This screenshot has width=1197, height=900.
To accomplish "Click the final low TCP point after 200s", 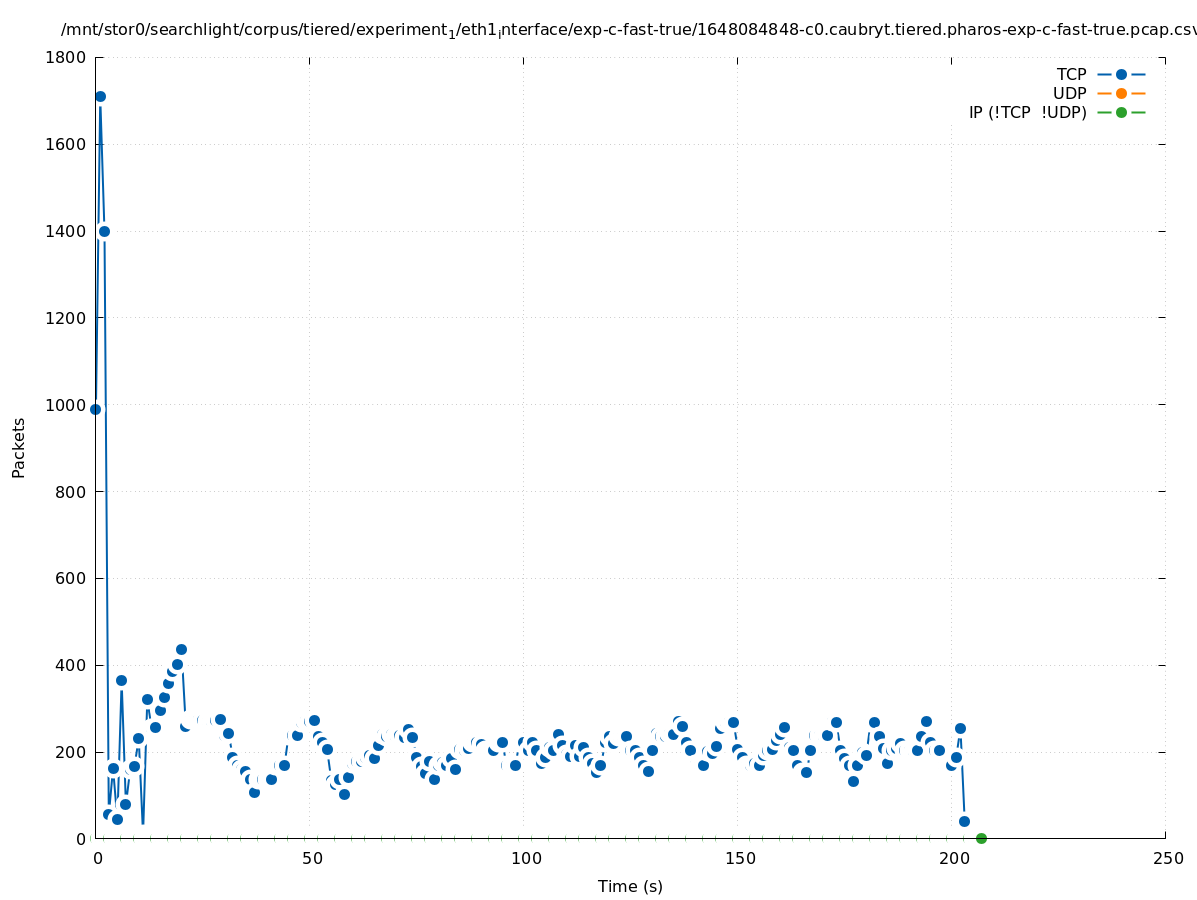I will (x=964, y=821).
